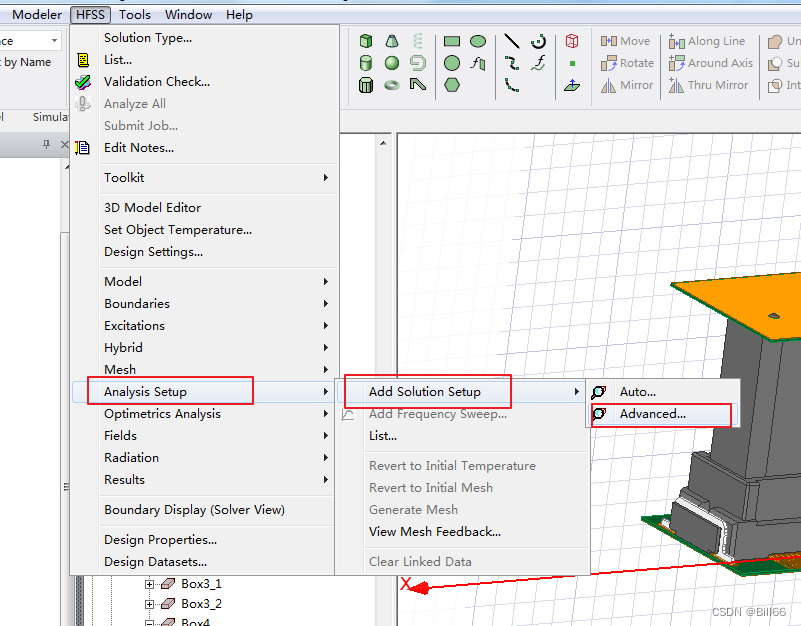The height and width of the screenshot is (626, 801).
Task: Open the Window menu
Action: pyautogui.click(x=189, y=15)
